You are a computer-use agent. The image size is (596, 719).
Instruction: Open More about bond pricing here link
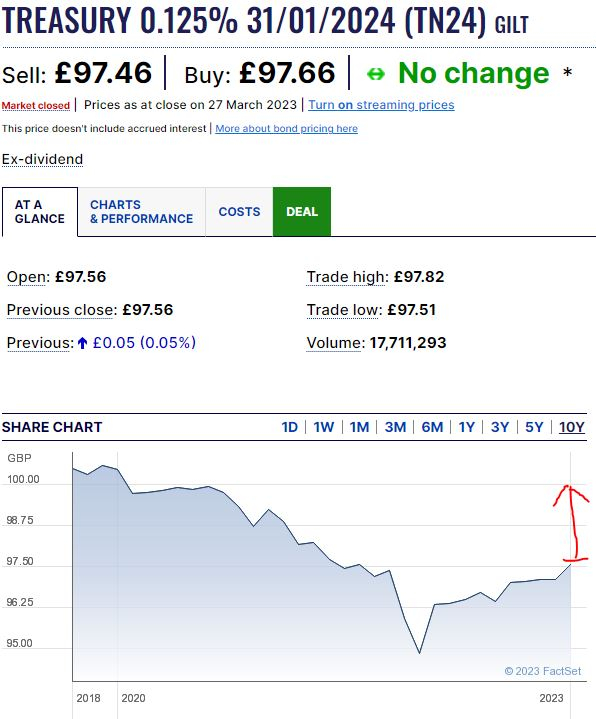tap(287, 128)
